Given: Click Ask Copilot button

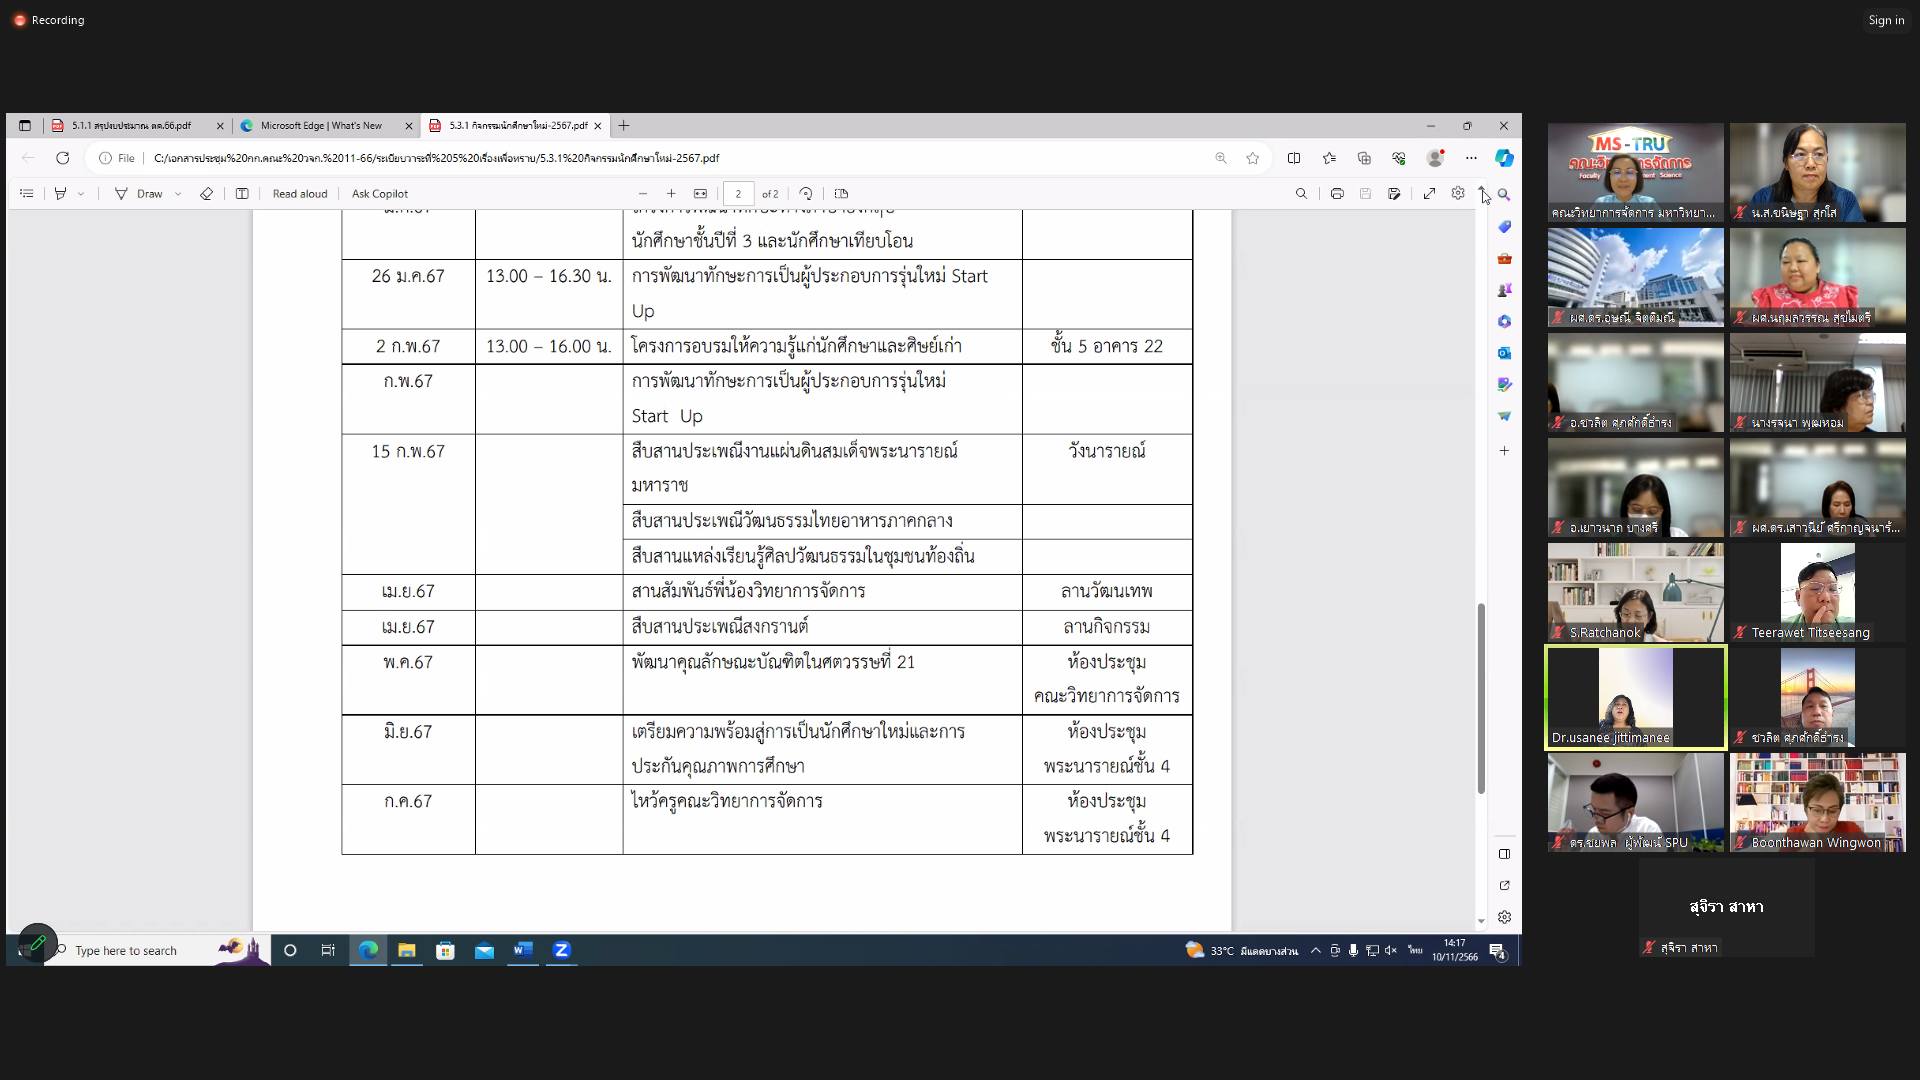Looking at the screenshot, I should 379,194.
